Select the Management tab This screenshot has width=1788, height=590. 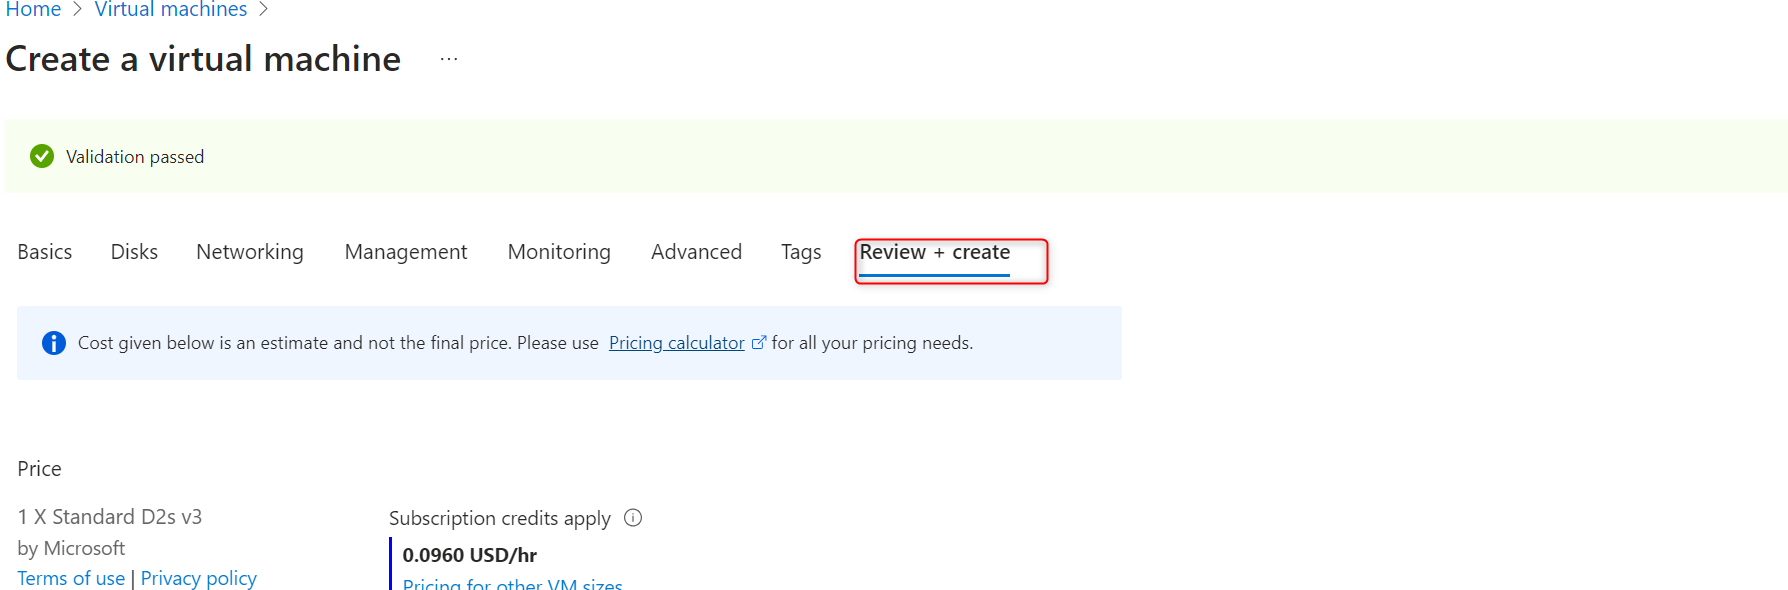[406, 252]
